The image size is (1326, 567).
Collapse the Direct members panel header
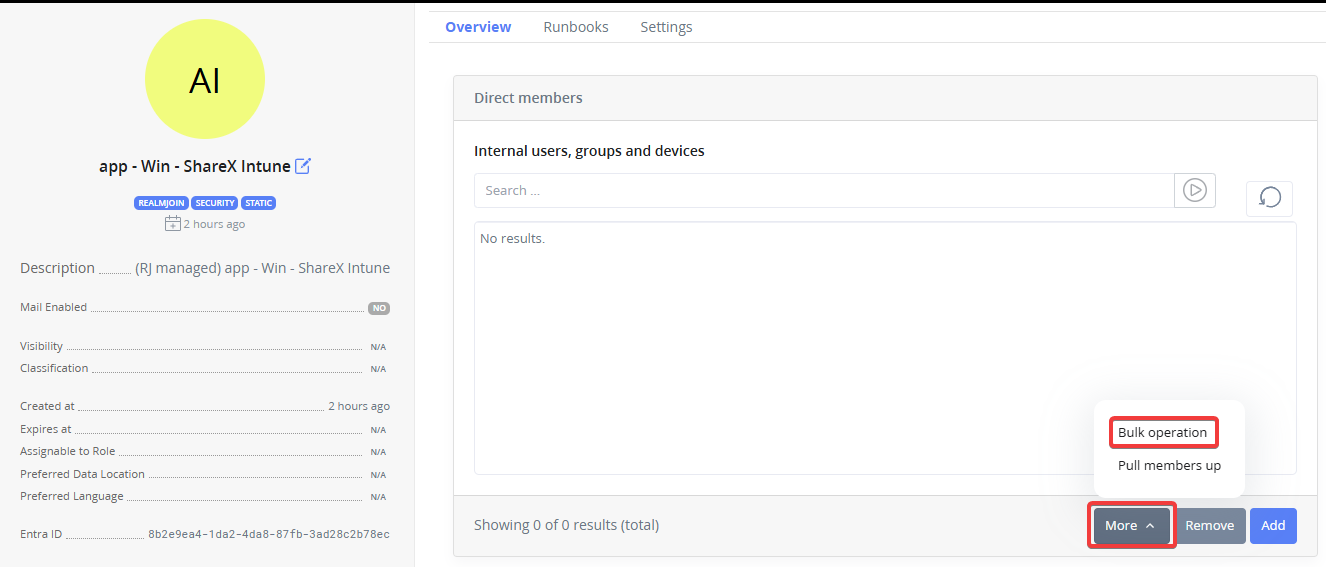(884, 98)
